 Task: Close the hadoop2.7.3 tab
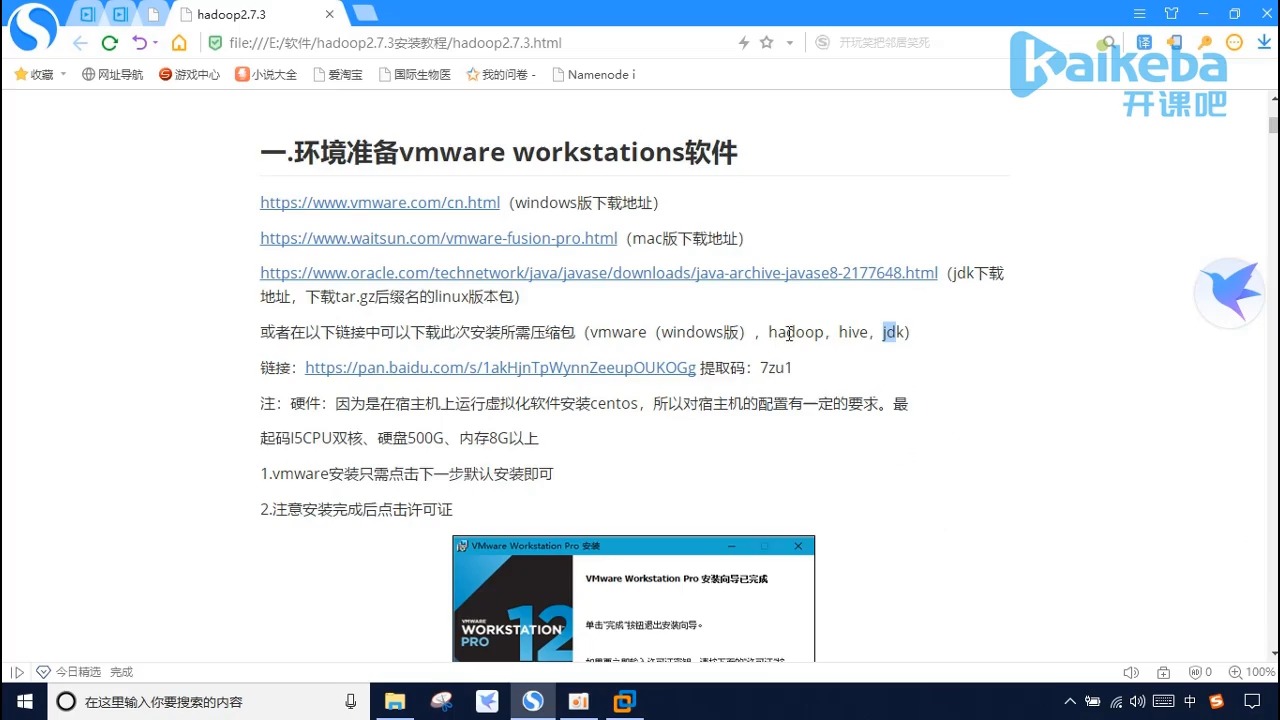coord(328,15)
